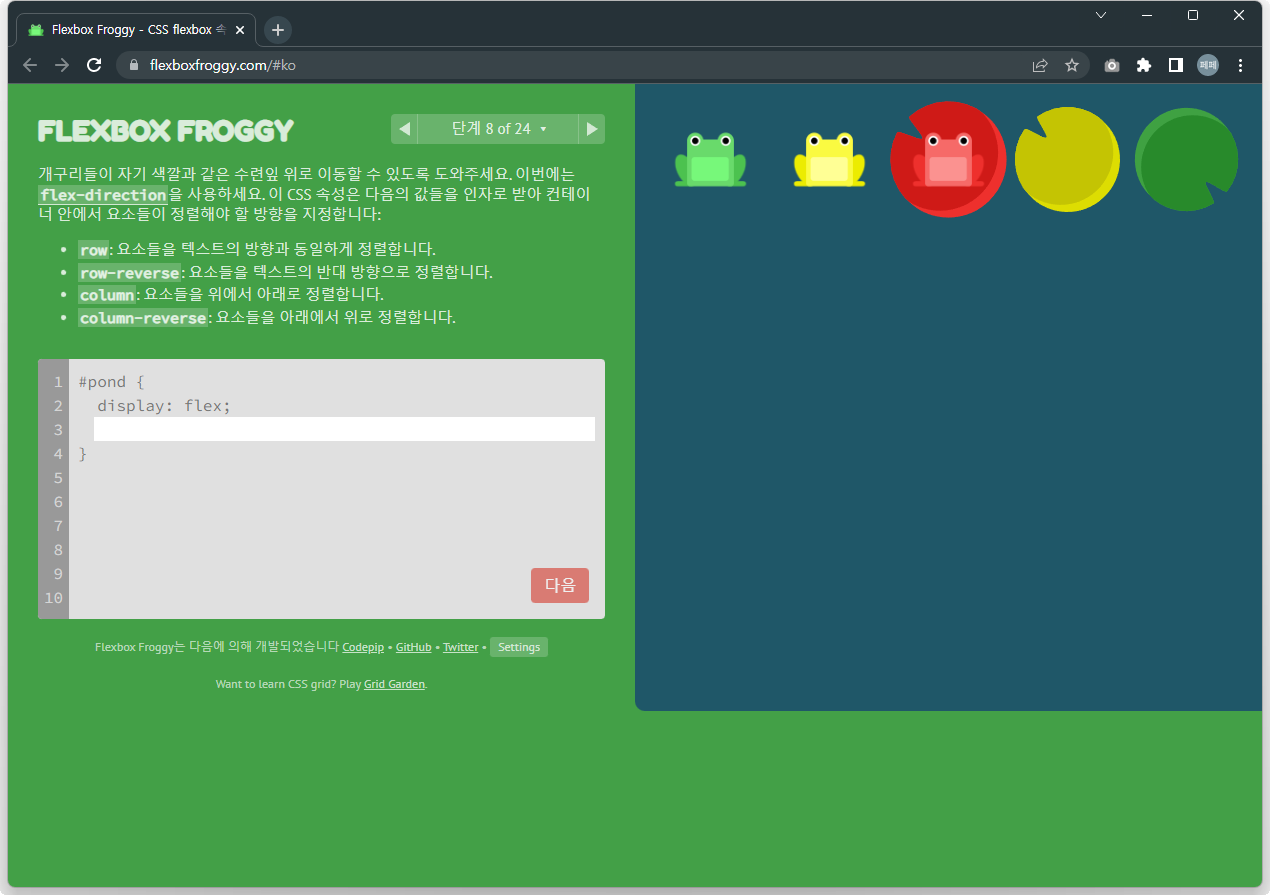
Task: Click the Flexbox Froggy logo title
Action: tap(166, 131)
